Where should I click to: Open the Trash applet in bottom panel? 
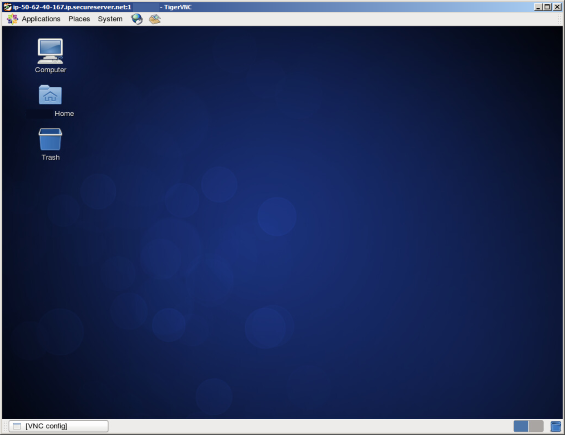(555, 426)
